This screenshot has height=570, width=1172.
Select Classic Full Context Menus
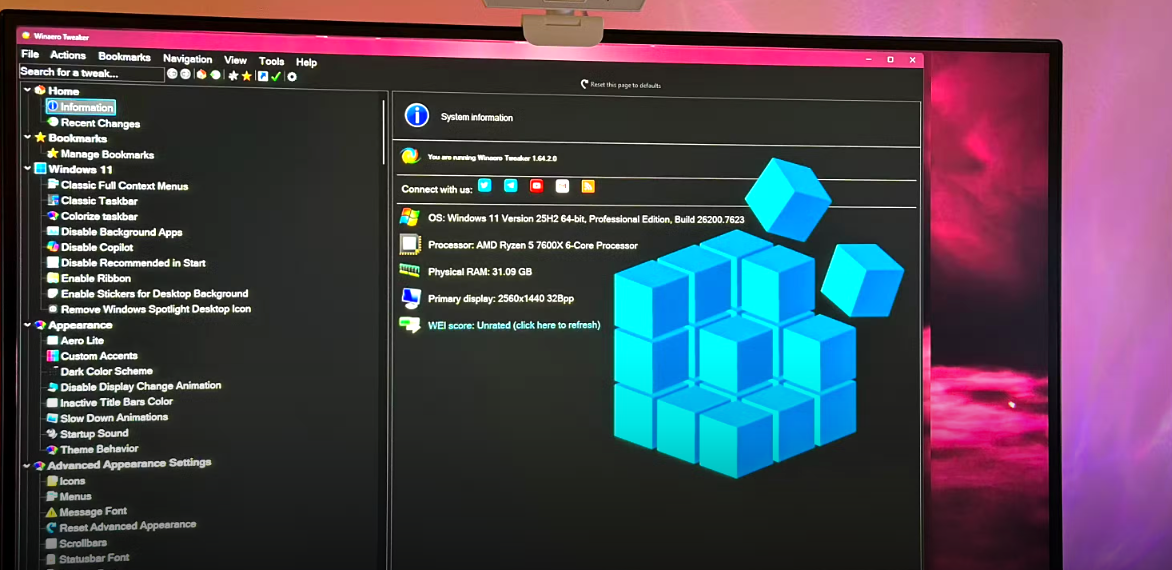[124, 185]
